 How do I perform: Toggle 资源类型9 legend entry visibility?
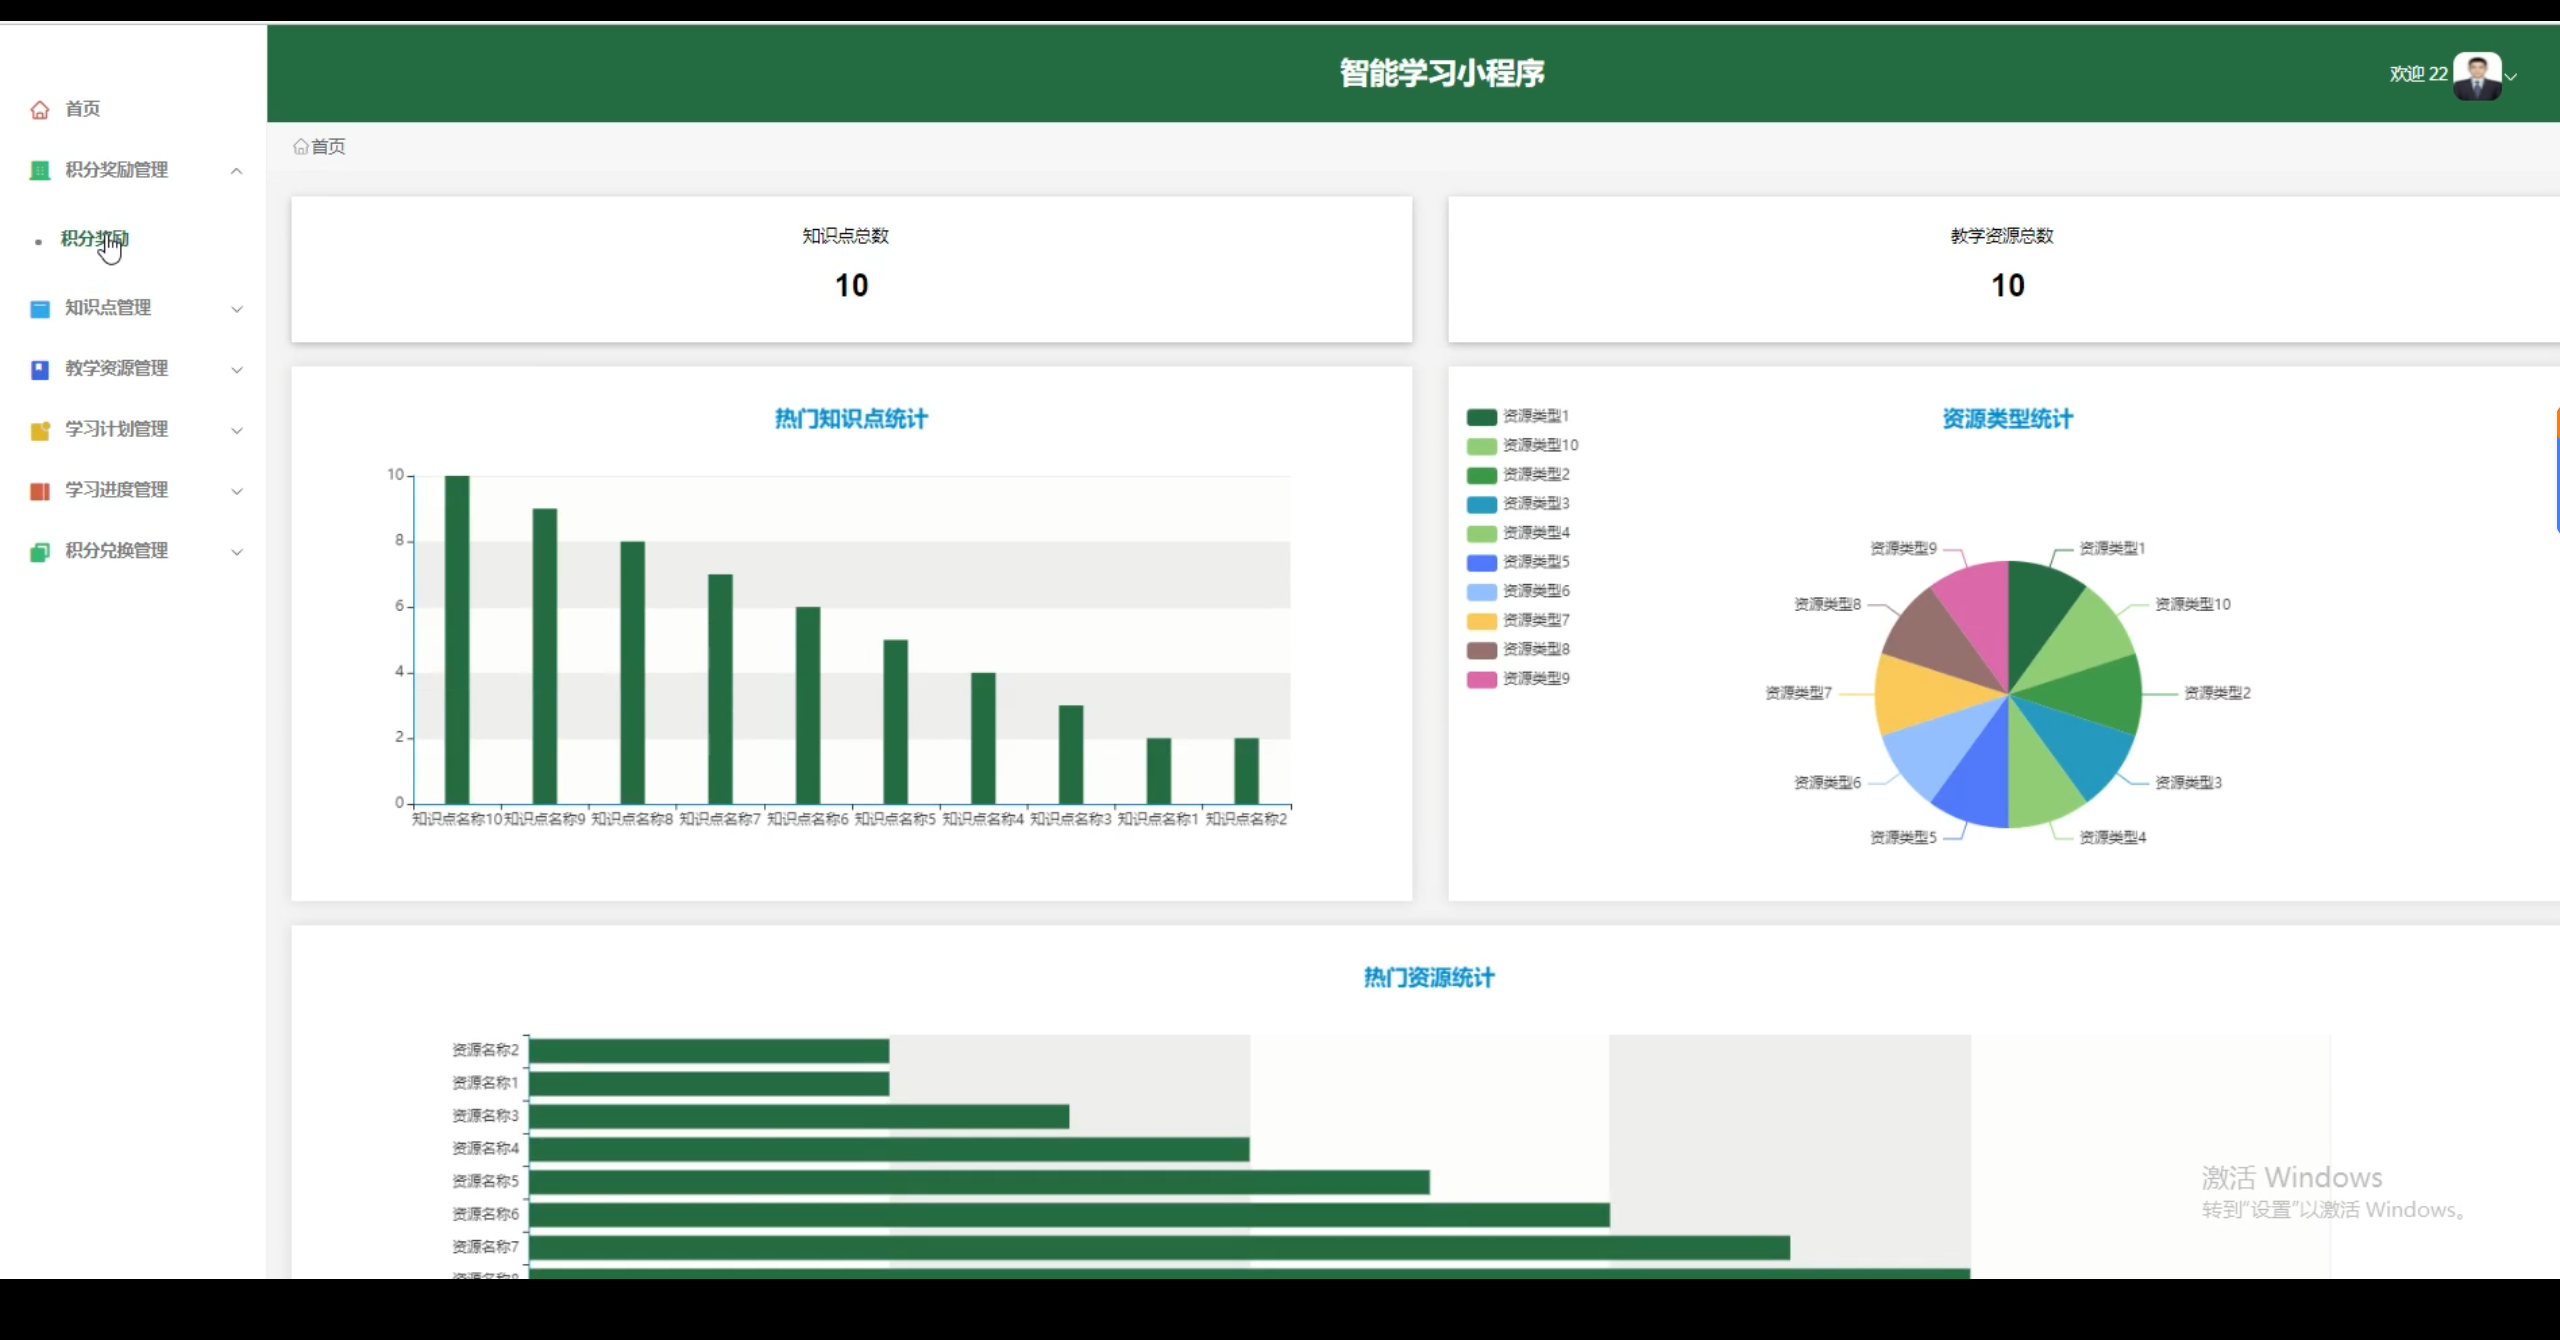(x=1517, y=679)
